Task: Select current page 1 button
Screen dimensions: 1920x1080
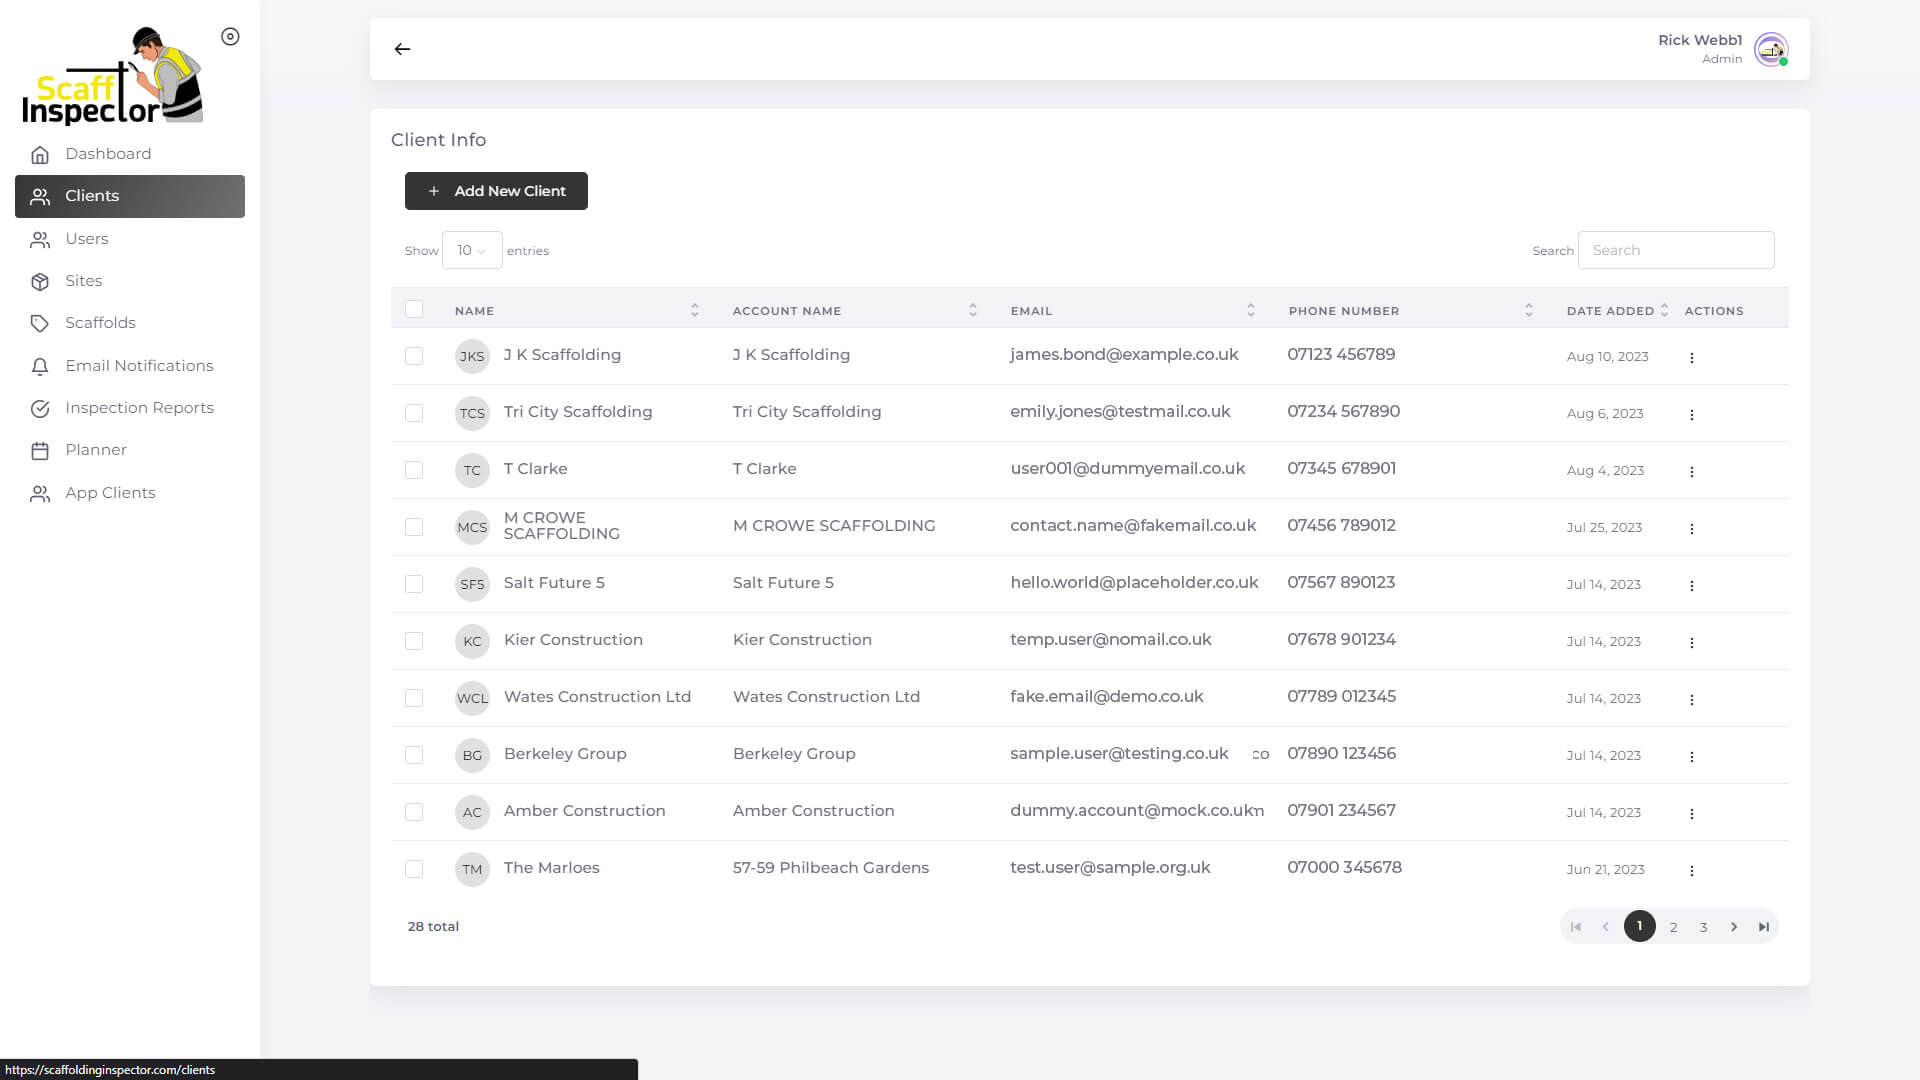Action: click(1640, 926)
